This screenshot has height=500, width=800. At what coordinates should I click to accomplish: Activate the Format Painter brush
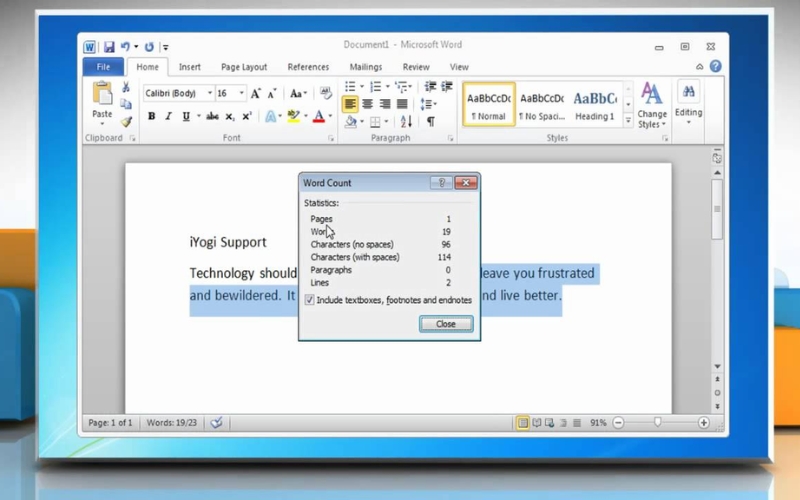coord(126,121)
